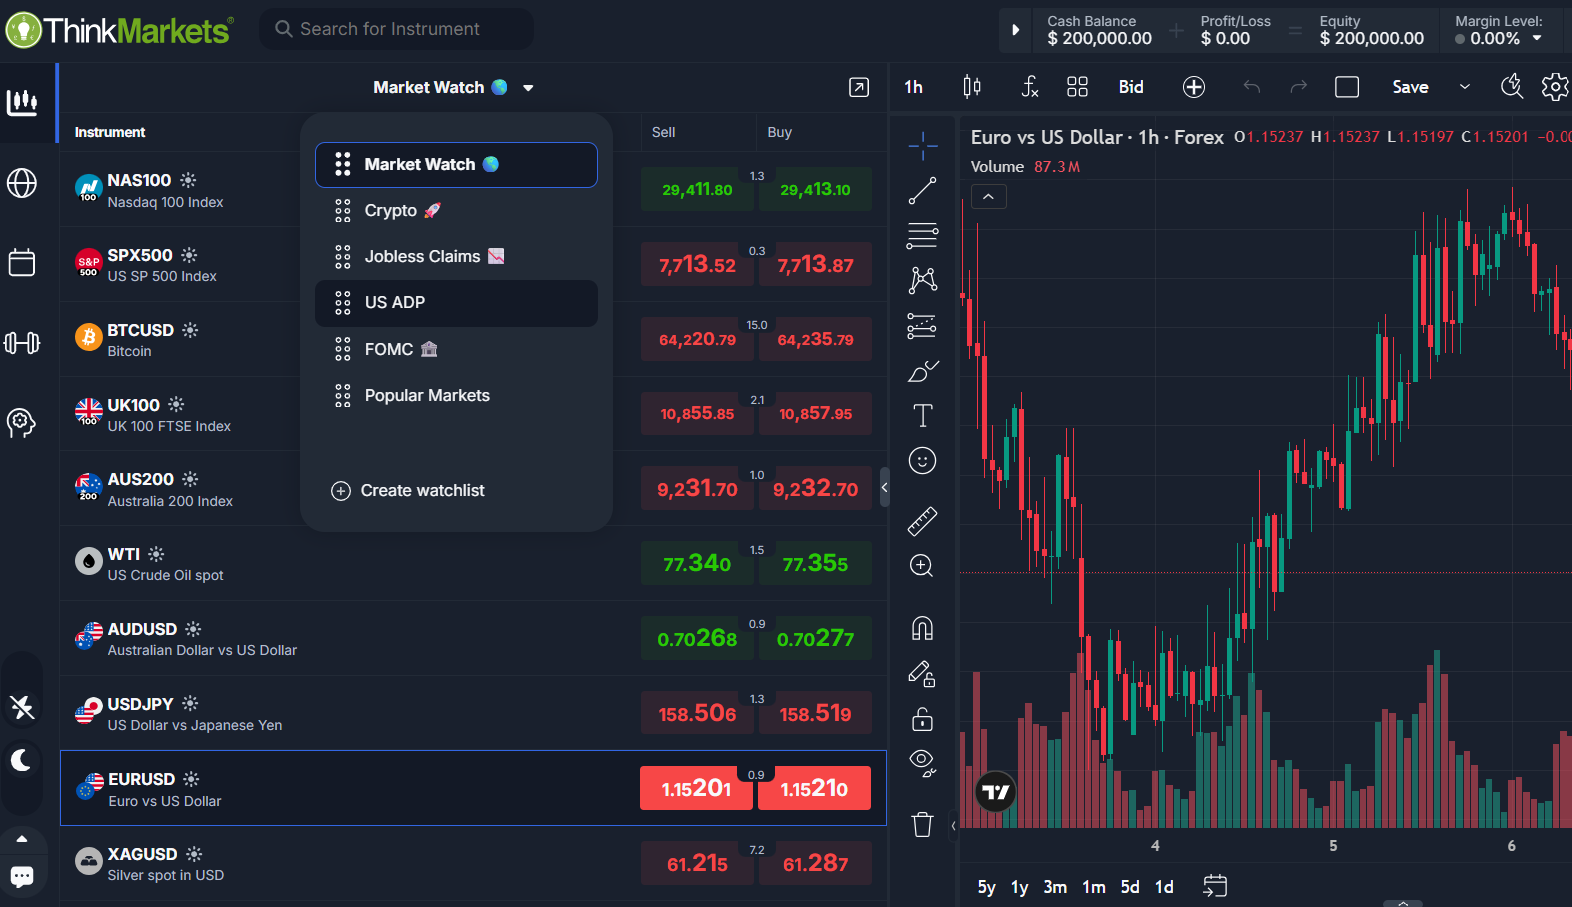Select the crosshair cursor tool
Image resolution: width=1572 pixels, height=907 pixels.
(923, 146)
